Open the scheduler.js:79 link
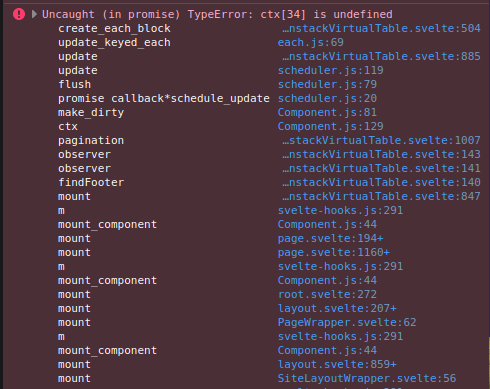 coord(327,84)
